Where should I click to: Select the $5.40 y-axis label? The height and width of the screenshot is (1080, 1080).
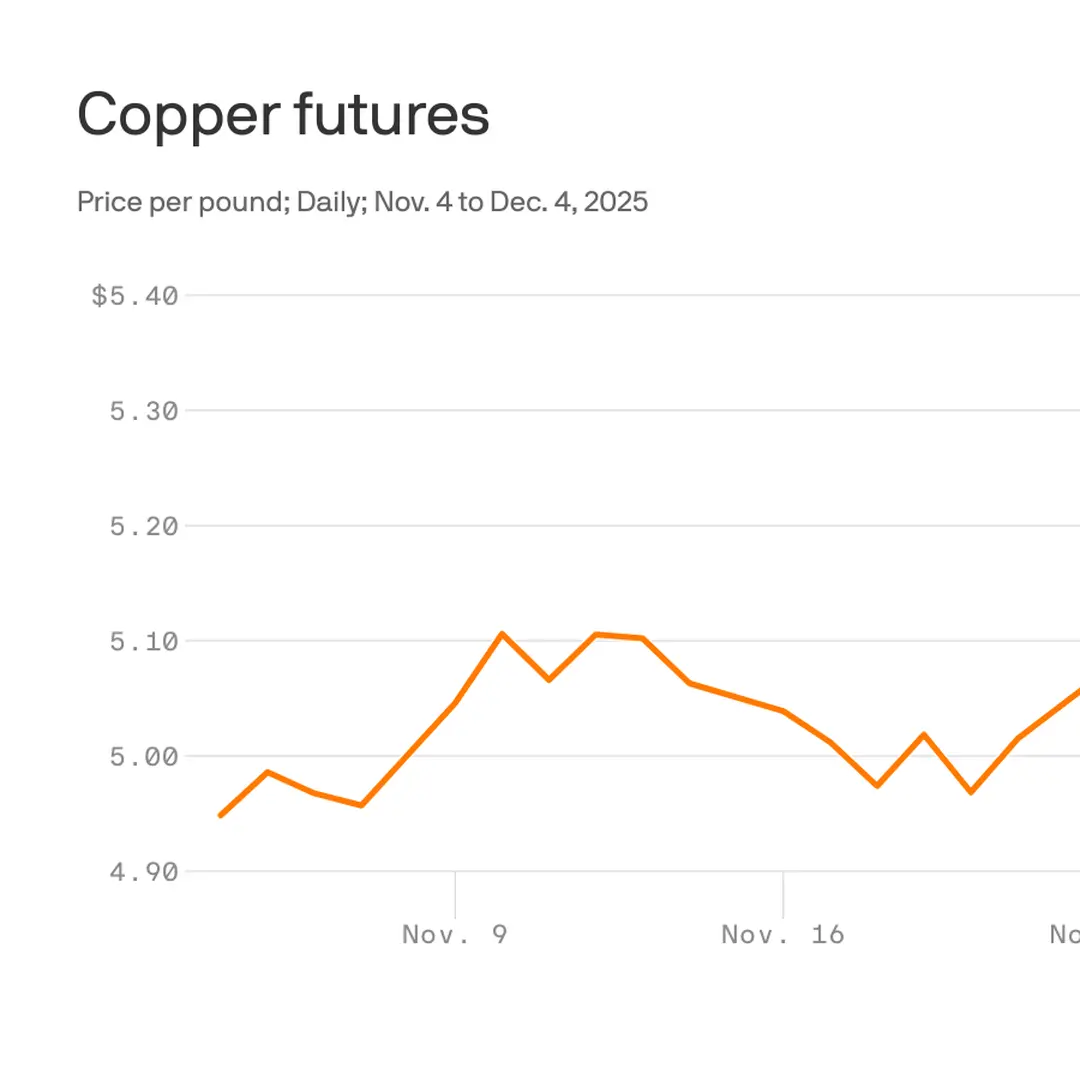pyautogui.click(x=135, y=296)
